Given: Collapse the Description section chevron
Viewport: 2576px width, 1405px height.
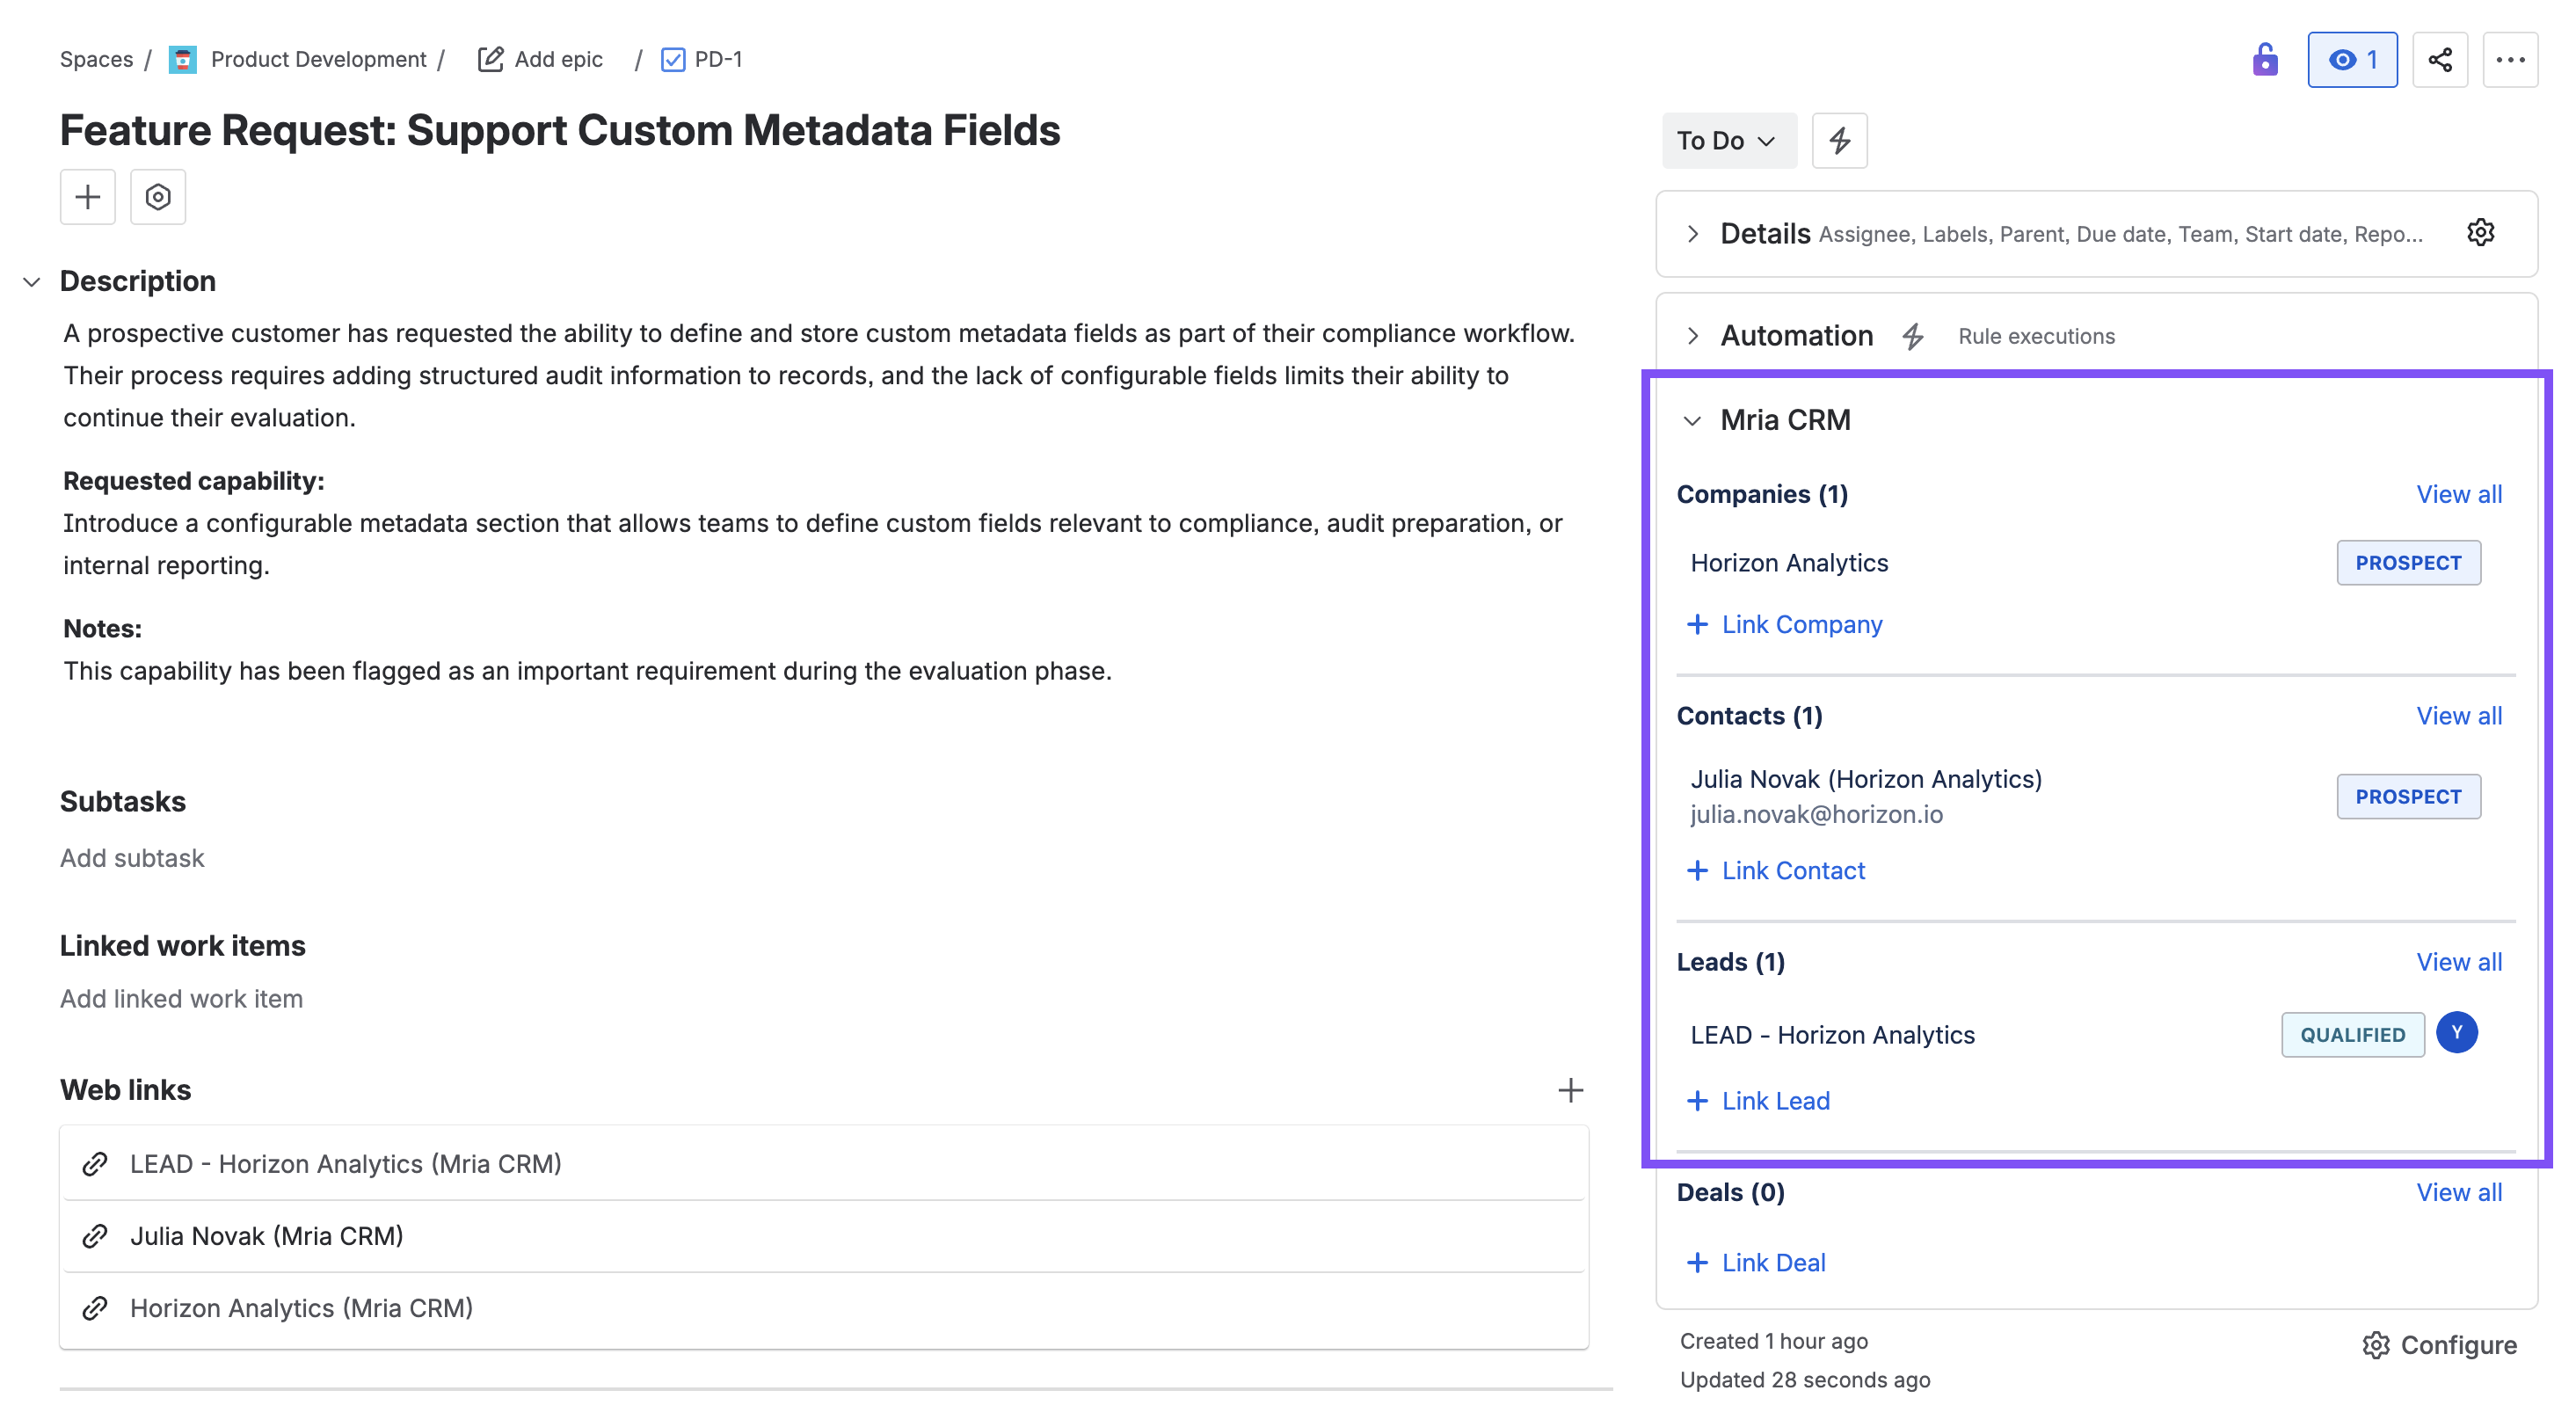Looking at the screenshot, I should [32, 282].
